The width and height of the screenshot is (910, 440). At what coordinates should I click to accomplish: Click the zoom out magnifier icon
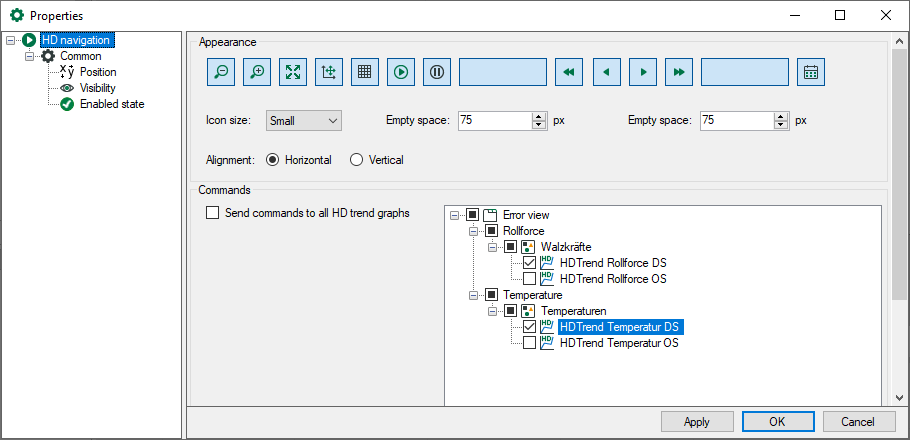point(220,72)
